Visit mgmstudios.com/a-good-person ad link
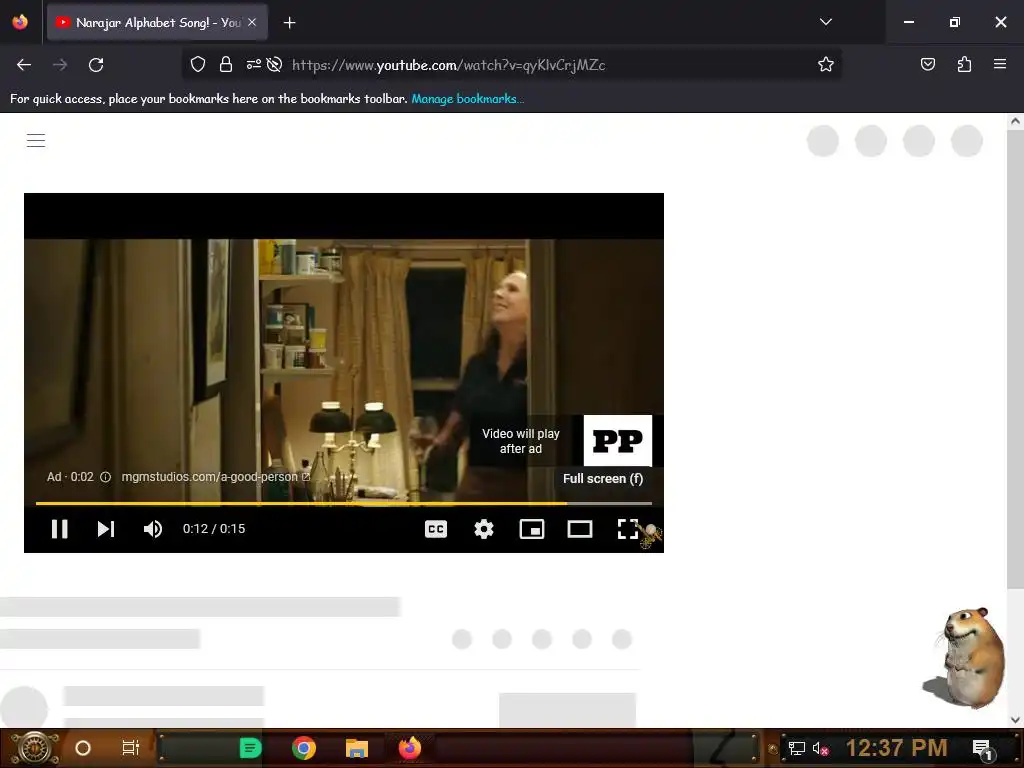This screenshot has width=1024, height=768. [216, 477]
